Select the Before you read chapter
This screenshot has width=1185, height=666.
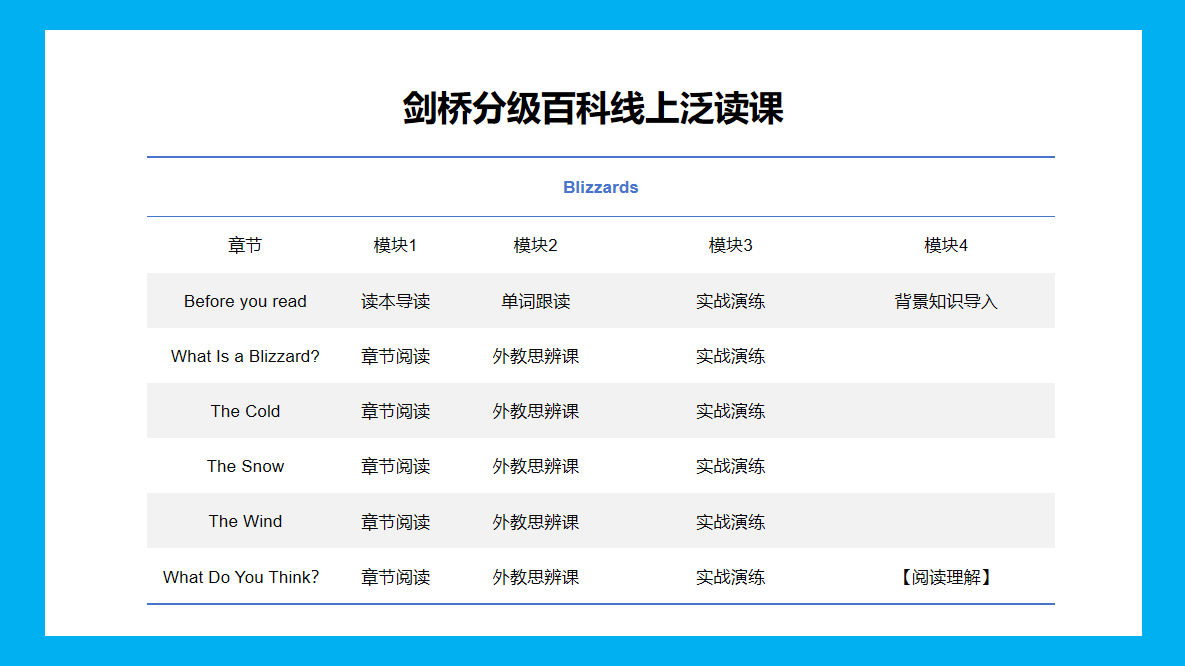pyautogui.click(x=245, y=300)
